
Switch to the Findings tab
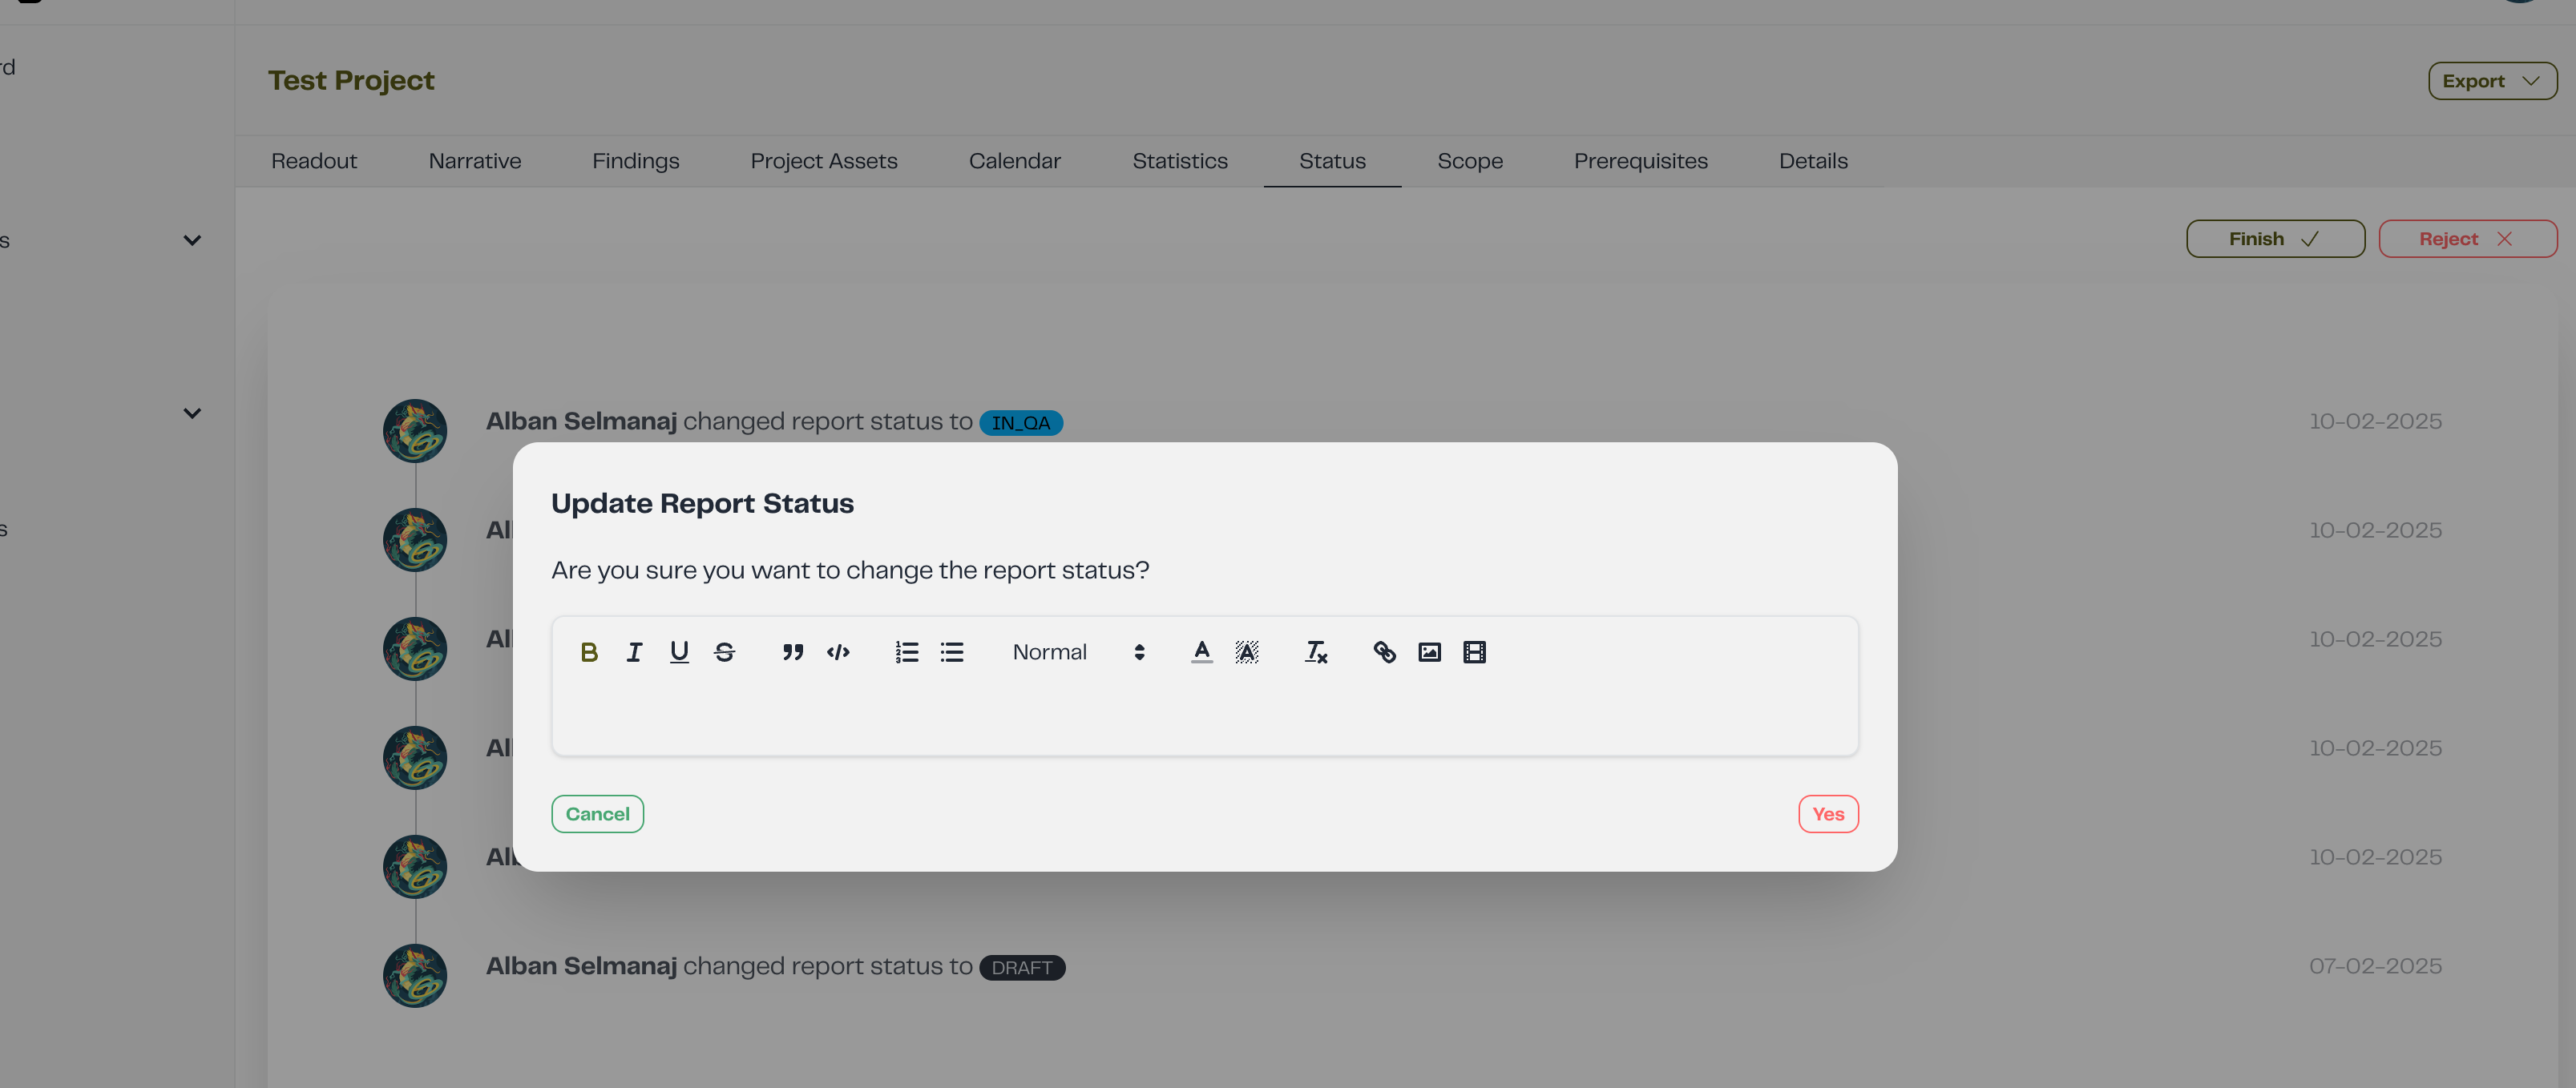point(636,161)
